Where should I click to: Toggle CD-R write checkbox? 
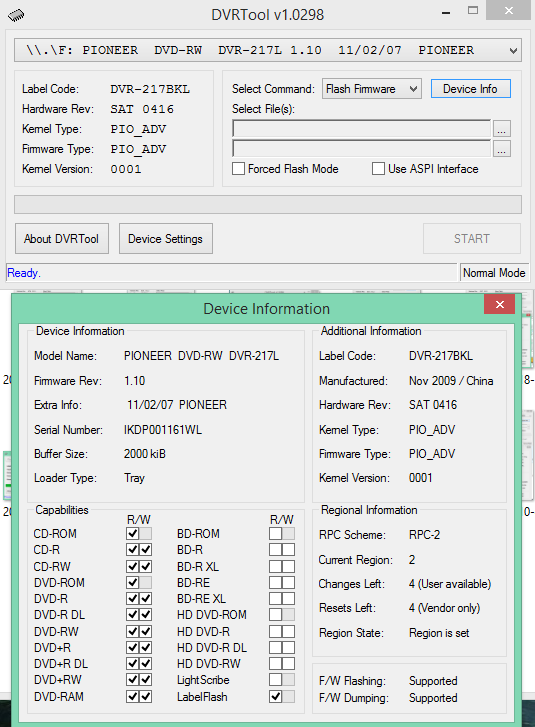click(146, 550)
